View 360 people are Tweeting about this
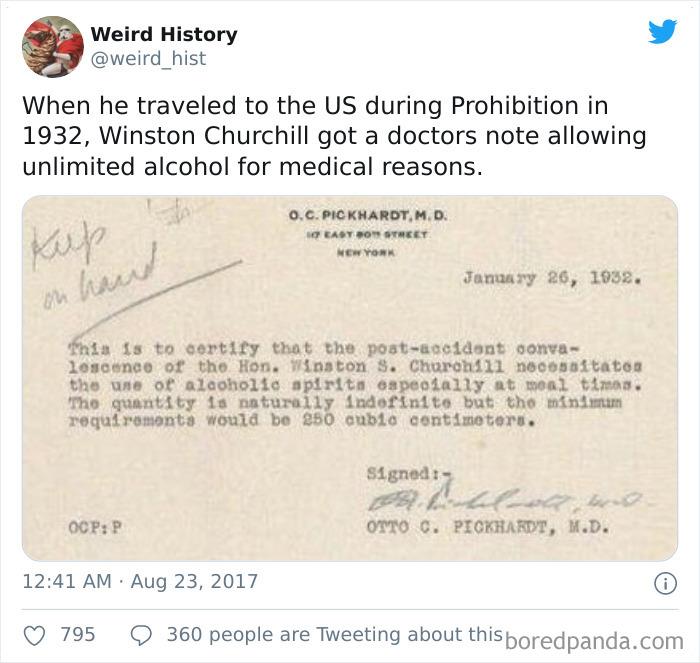Viewport: 700px width, 663px height. [335, 634]
